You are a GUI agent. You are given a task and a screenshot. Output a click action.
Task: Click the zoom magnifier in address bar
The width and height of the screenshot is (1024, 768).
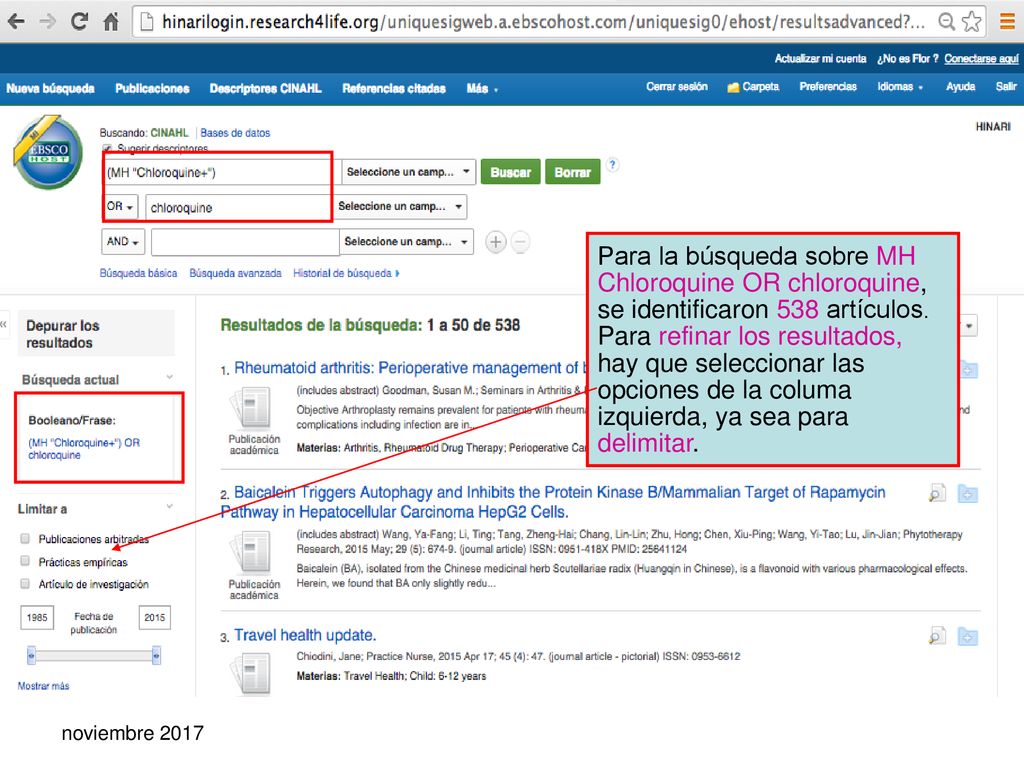(x=946, y=22)
